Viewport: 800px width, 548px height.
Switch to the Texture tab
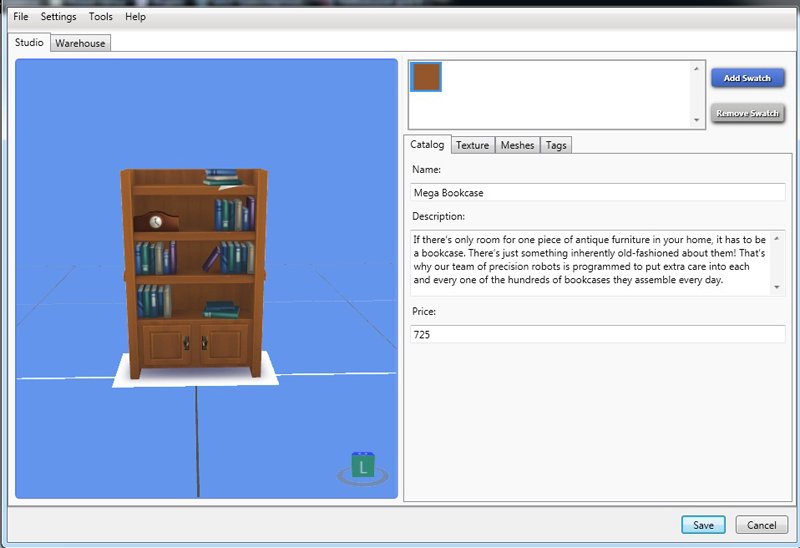[x=472, y=145]
